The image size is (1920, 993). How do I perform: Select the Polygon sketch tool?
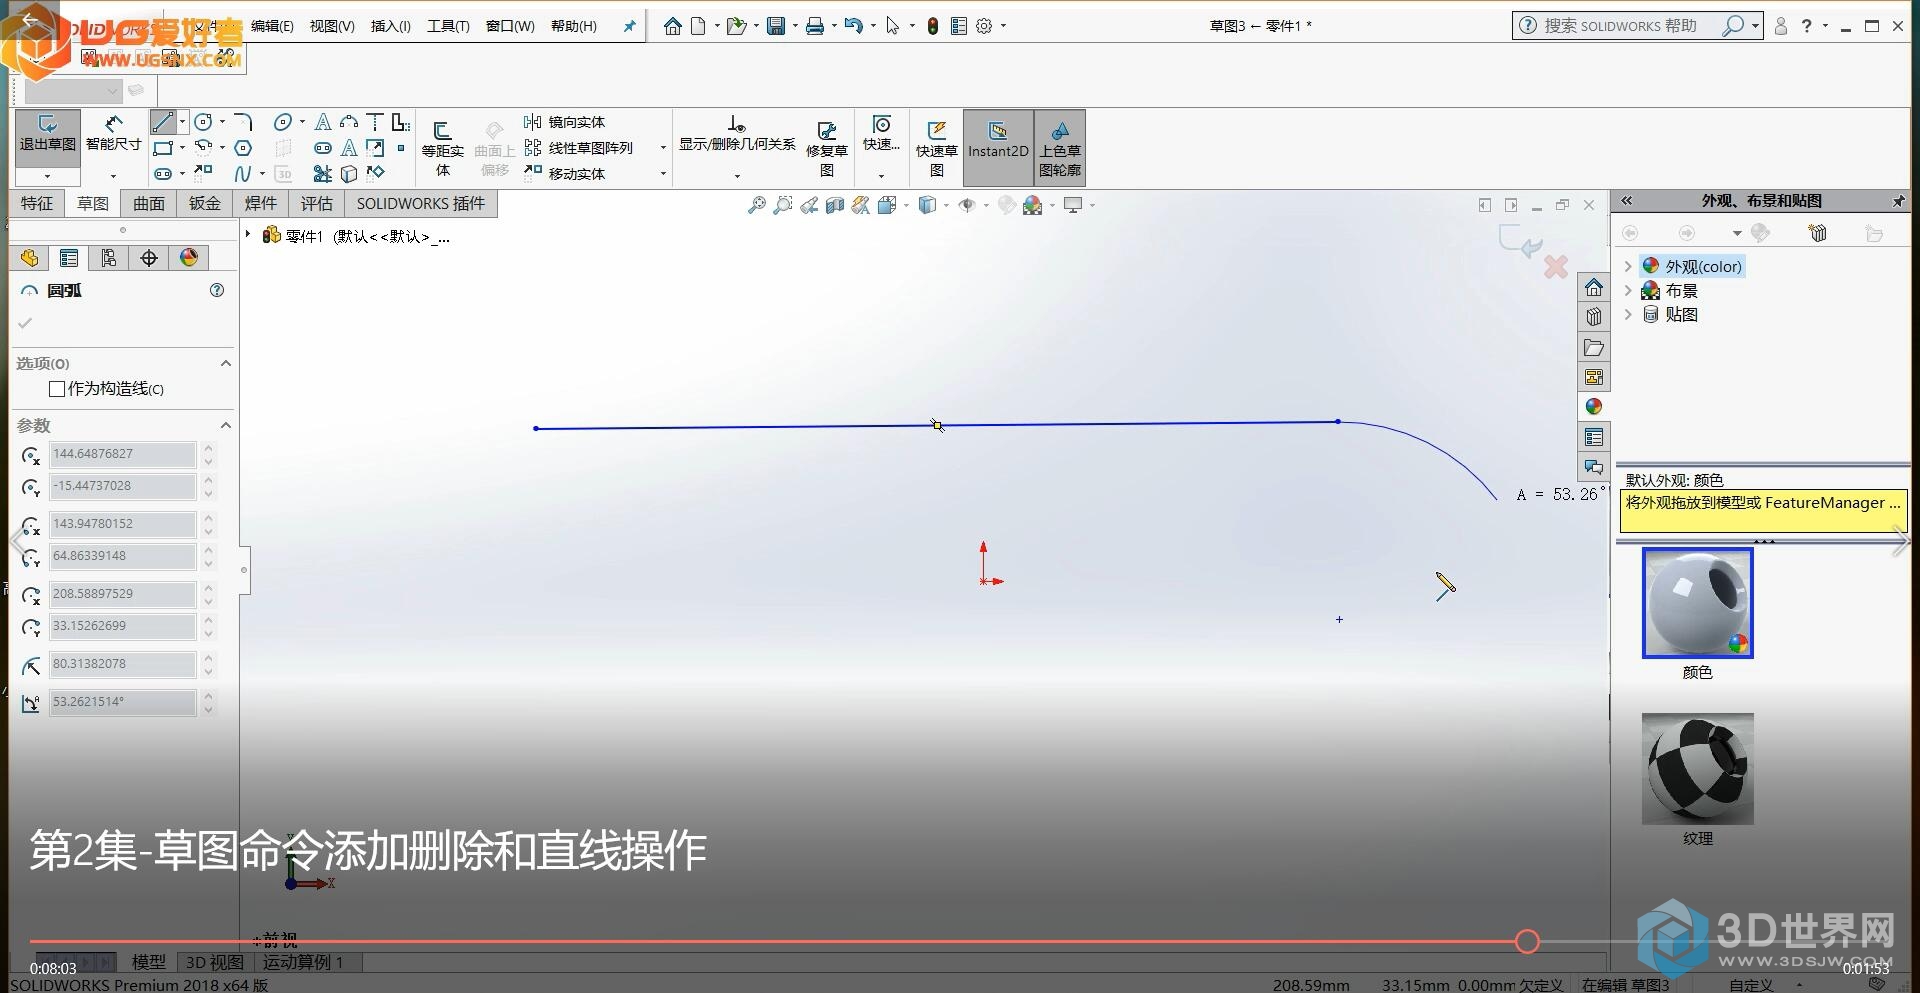(x=243, y=148)
